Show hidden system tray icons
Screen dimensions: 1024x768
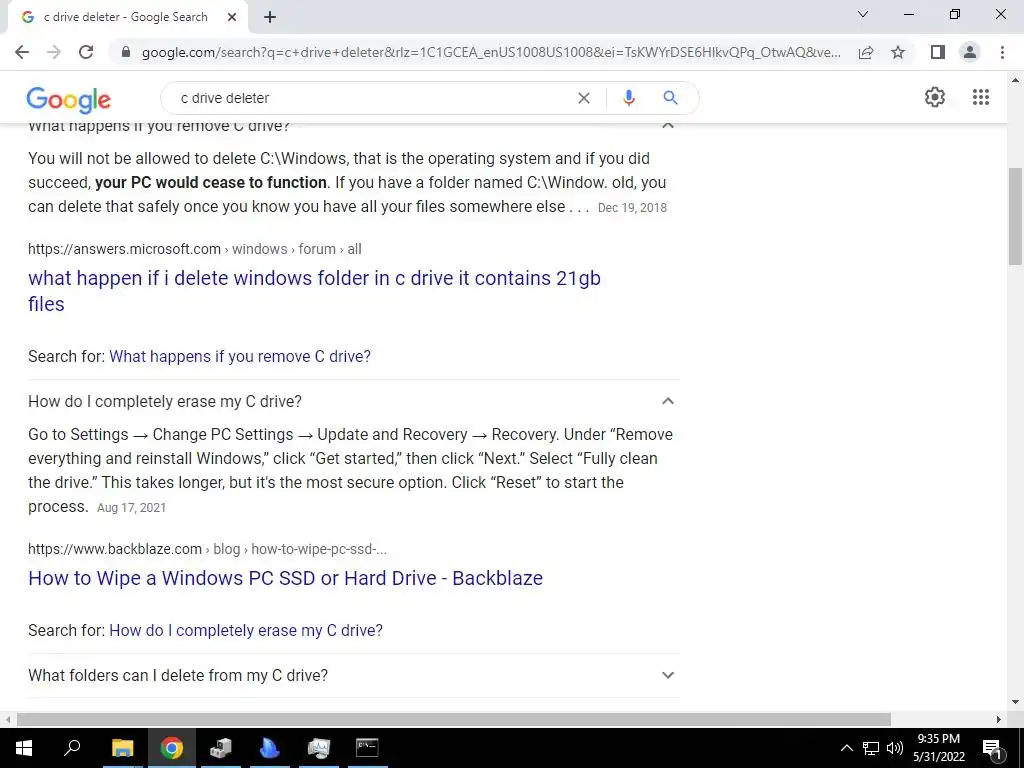click(x=846, y=748)
